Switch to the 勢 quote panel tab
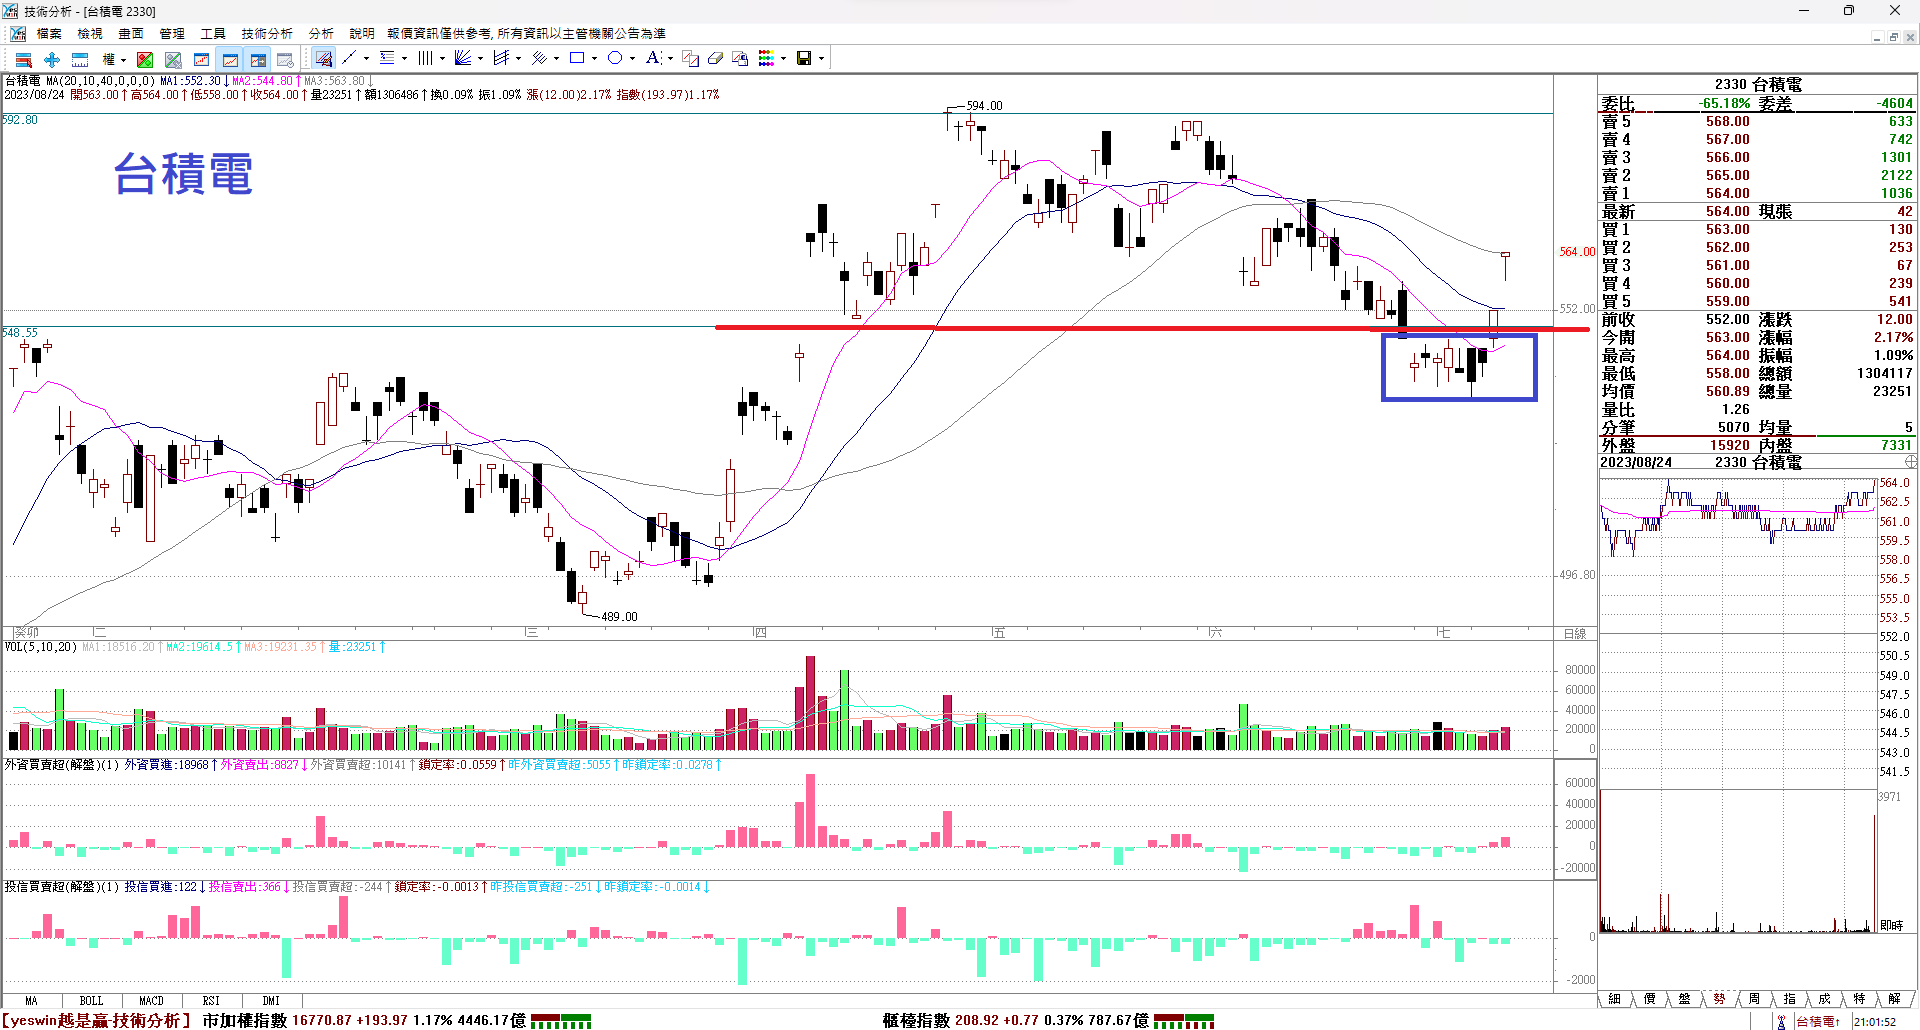Screen dimensions: 1920x1030 [x=1719, y=999]
